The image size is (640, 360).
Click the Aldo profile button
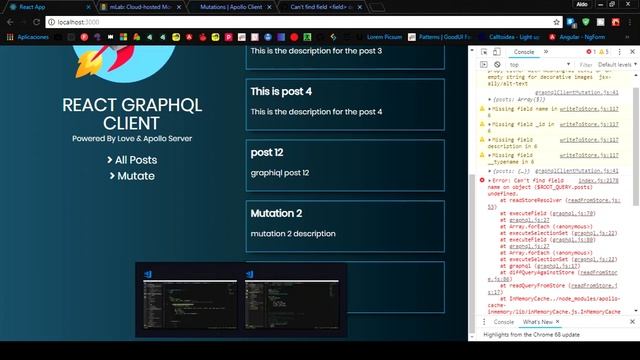582,4
